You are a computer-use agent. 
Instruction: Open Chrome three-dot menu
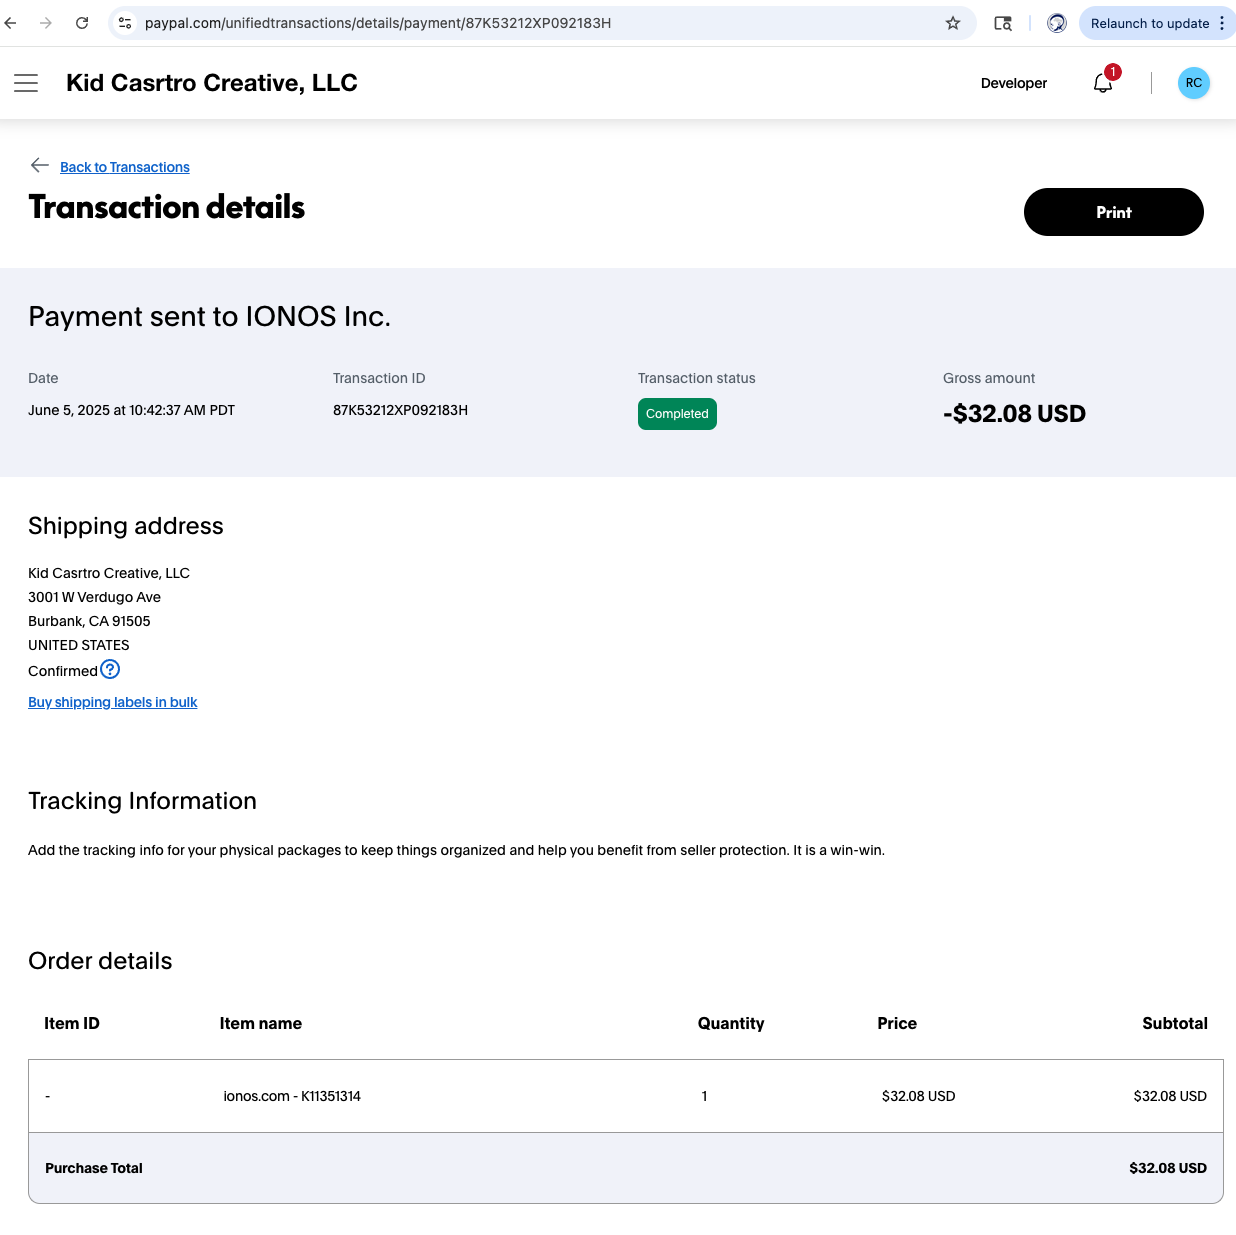(x=1222, y=23)
